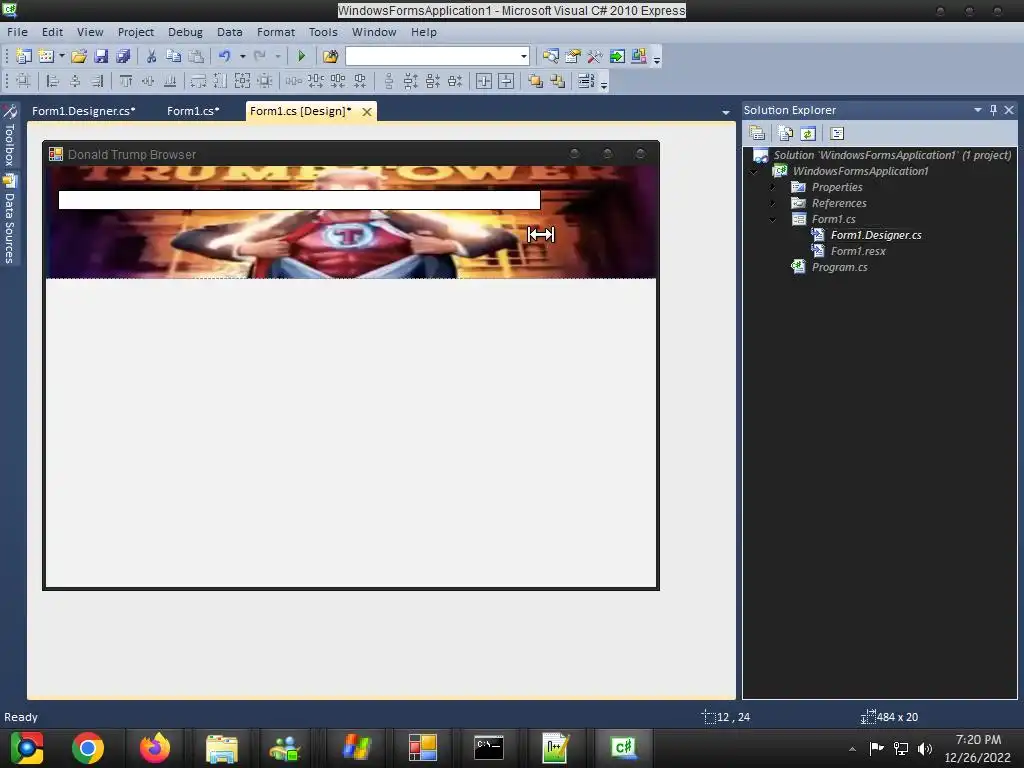Click the Start Page green arrow icon
The image size is (1024, 768).
[616, 56]
